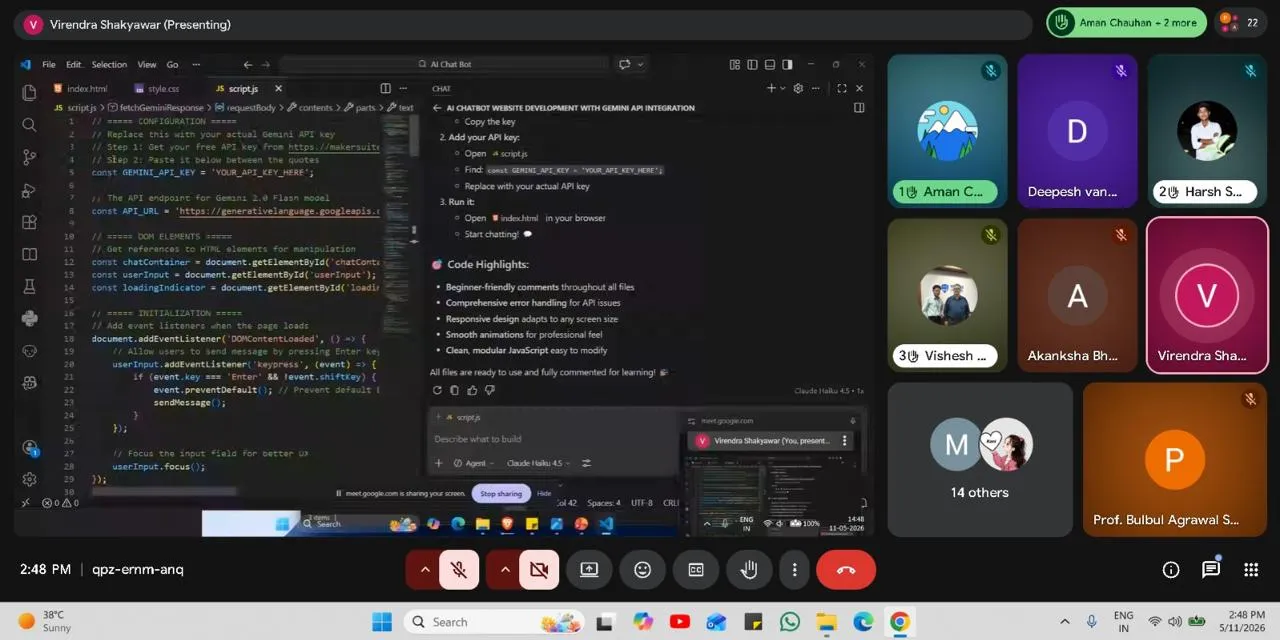Click the Describe what to build chat input

[555, 439]
